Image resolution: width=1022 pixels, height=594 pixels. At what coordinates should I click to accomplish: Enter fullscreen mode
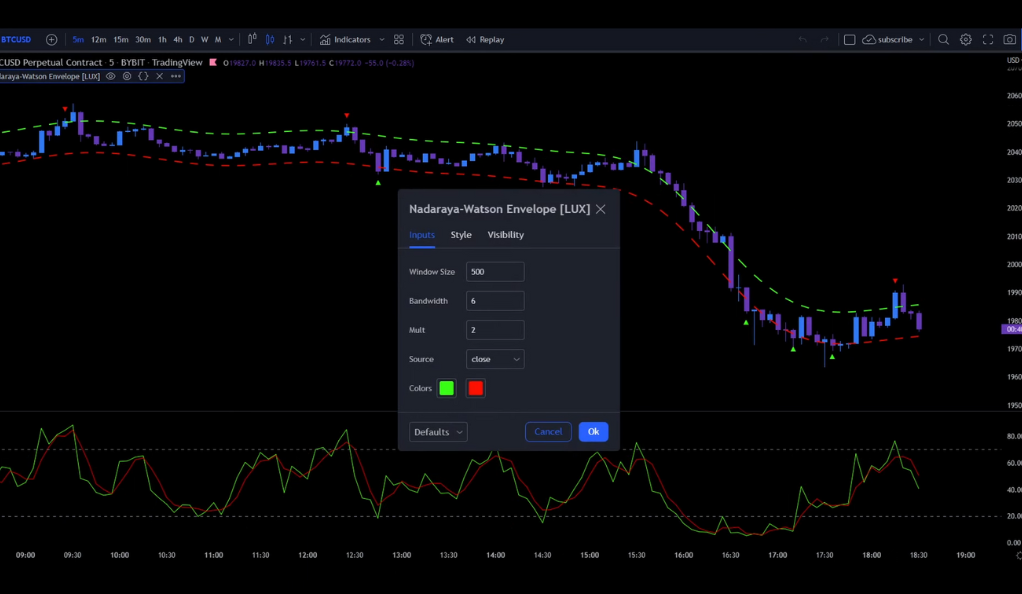click(x=988, y=40)
